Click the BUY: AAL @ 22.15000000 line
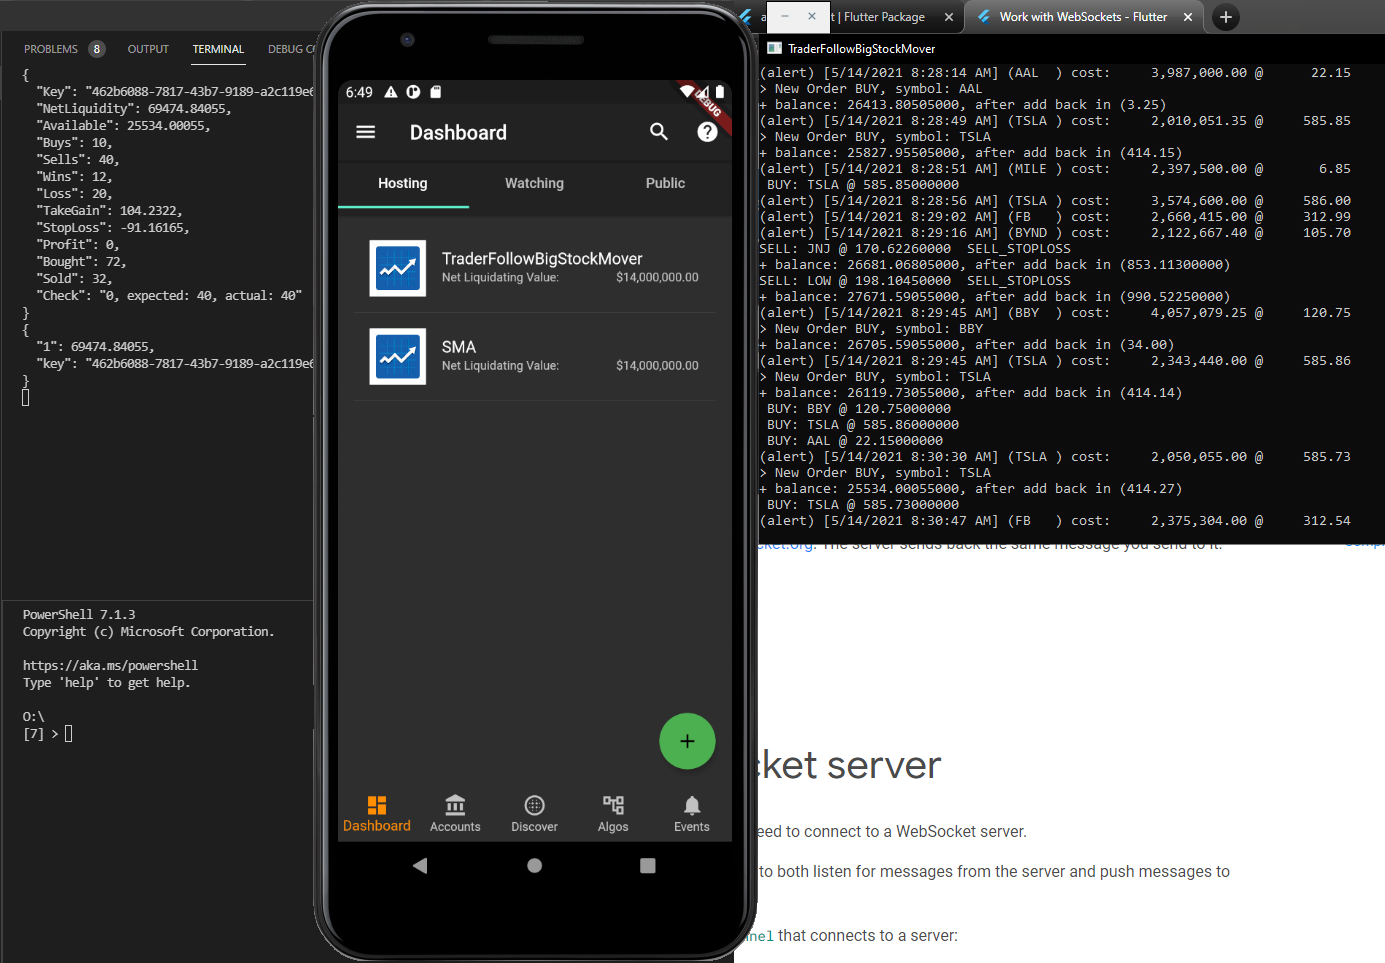Image resolution: width=1385 pixels, height=963 pixels. point(855,441)
